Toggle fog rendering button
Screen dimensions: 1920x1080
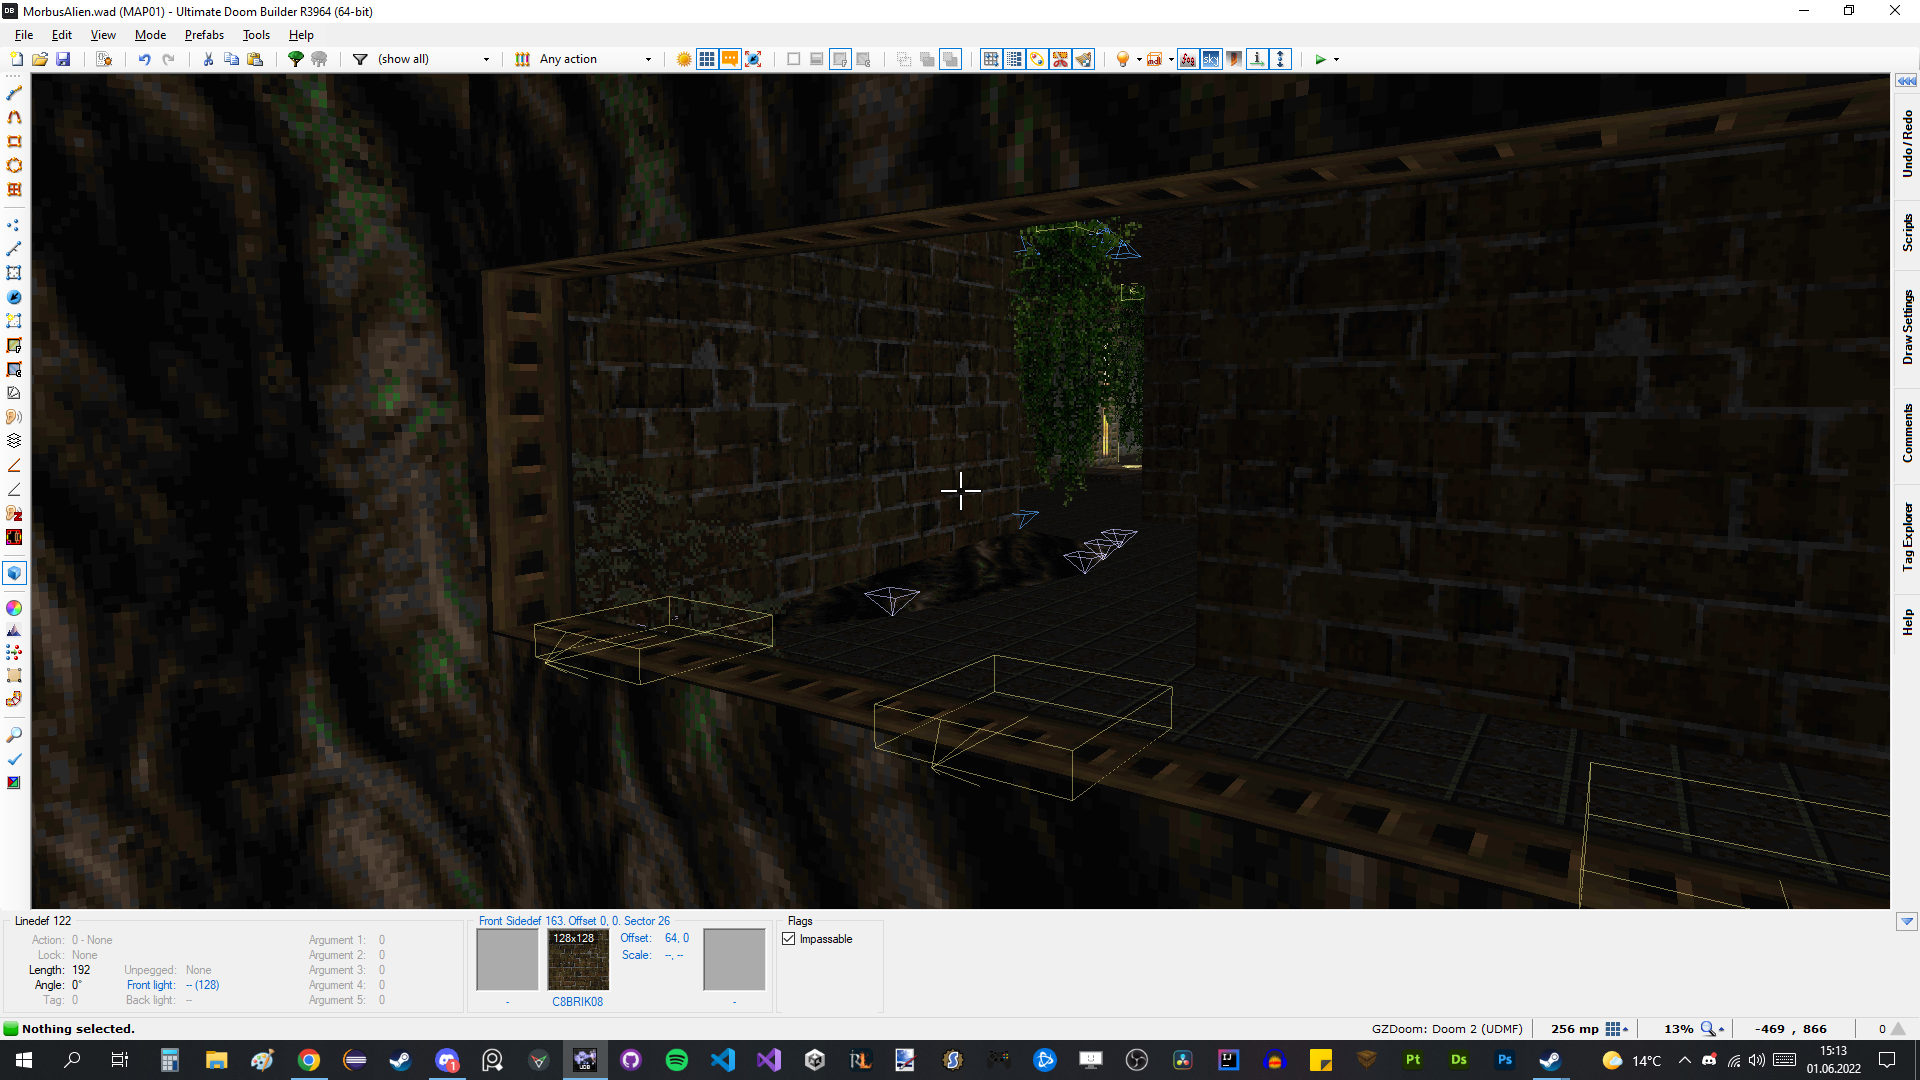click(1188, 59)
